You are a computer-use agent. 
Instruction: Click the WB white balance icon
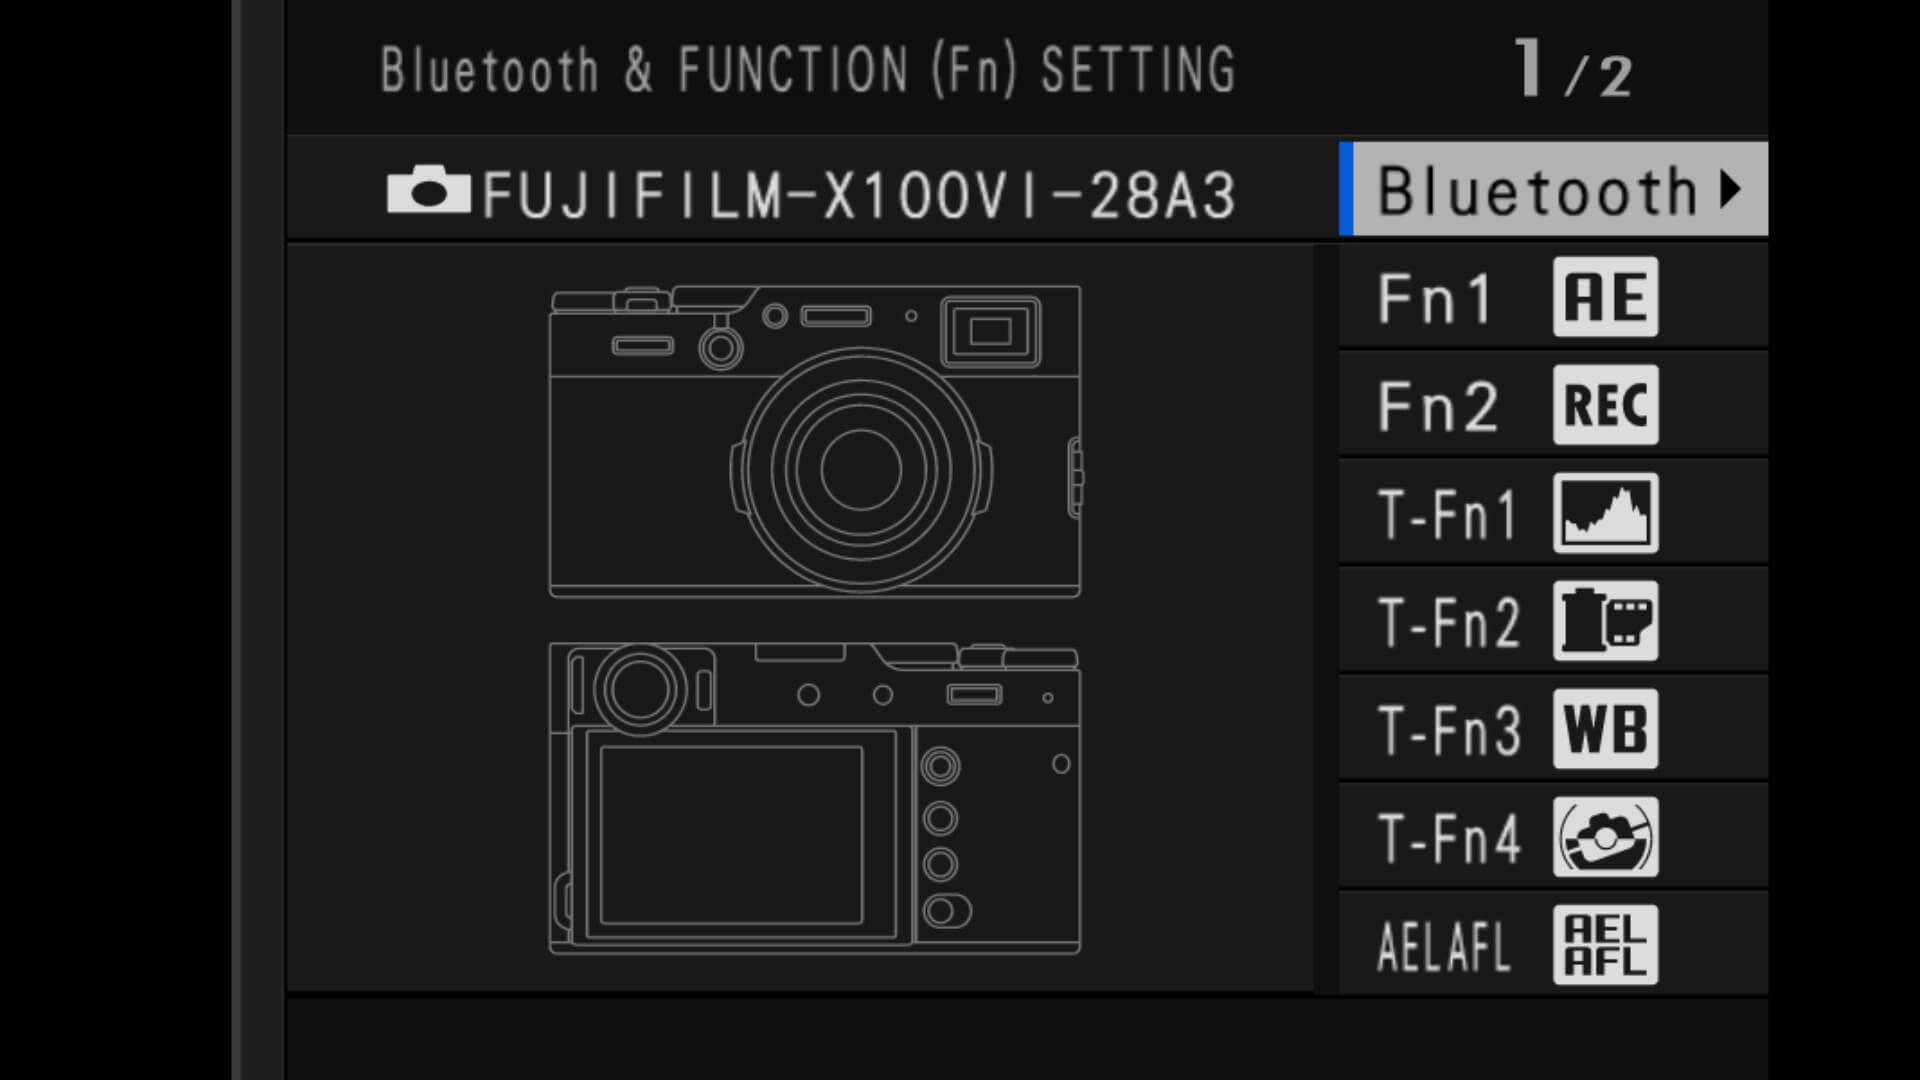click(x=1605, y=729)
